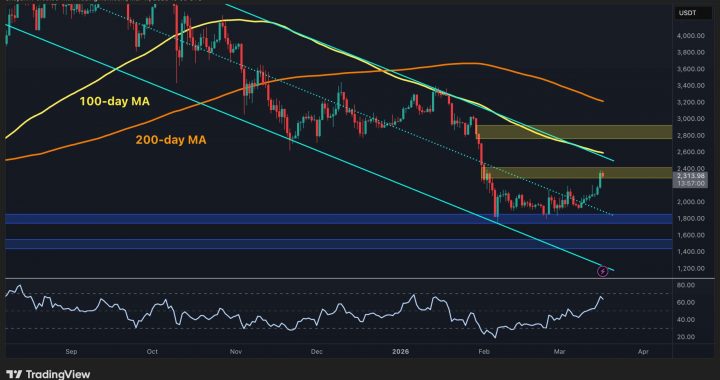The width and height of the screenshot is (720, 380).
Task: Click the lightning event marker icon
Action: click(x=603, y=272)
